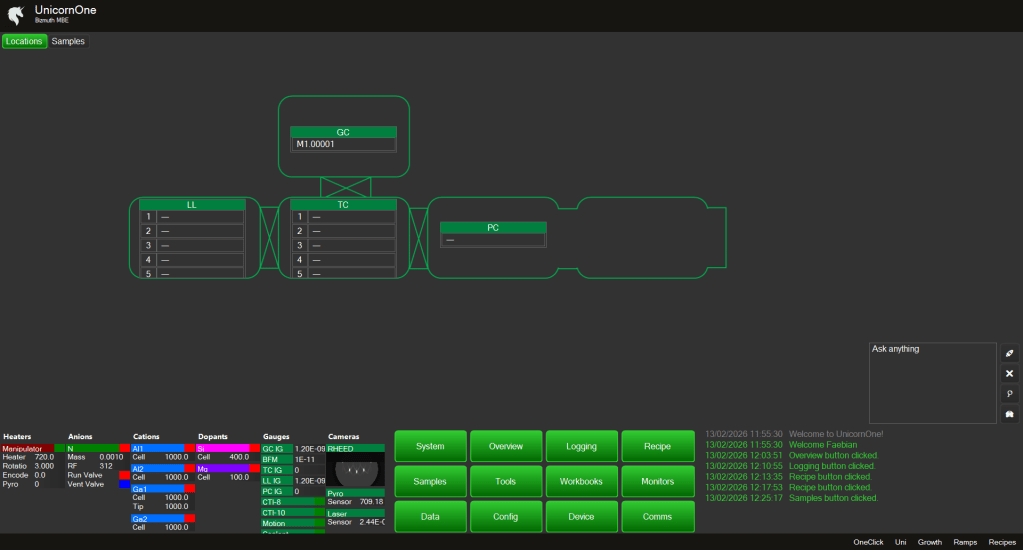Screen dimensions: 1023x550
Task: Click the X icon beside the chat box
Action: pyautogui.click(x=1009, y=373)
